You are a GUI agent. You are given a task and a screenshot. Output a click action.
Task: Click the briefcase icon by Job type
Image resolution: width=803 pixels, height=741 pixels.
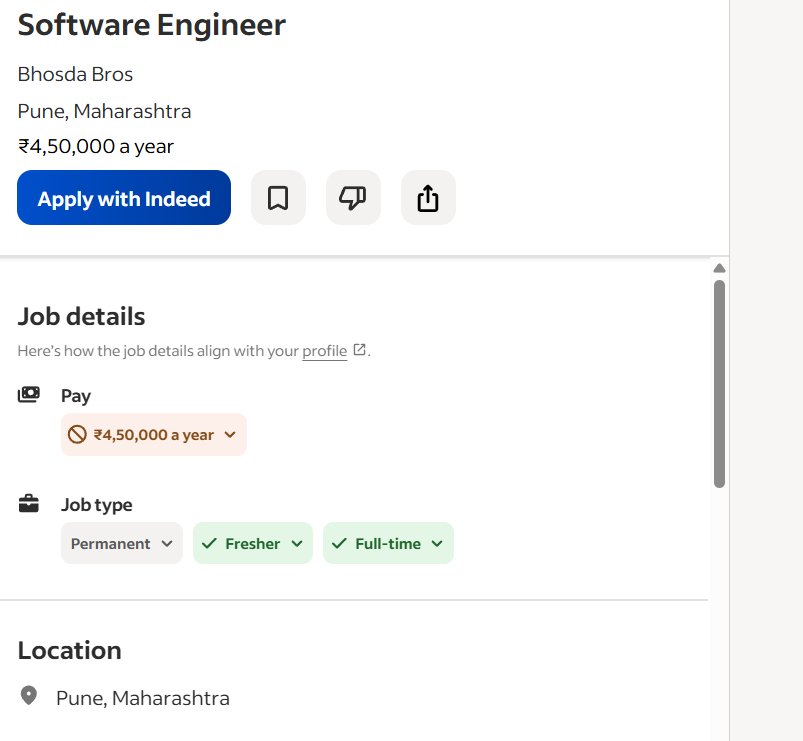click(29, 503)
